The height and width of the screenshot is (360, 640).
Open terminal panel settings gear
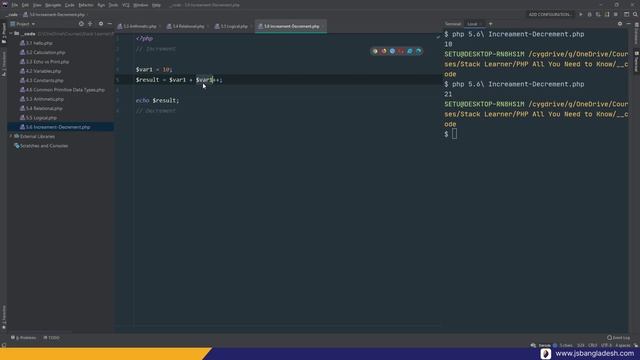pos(620,24)
